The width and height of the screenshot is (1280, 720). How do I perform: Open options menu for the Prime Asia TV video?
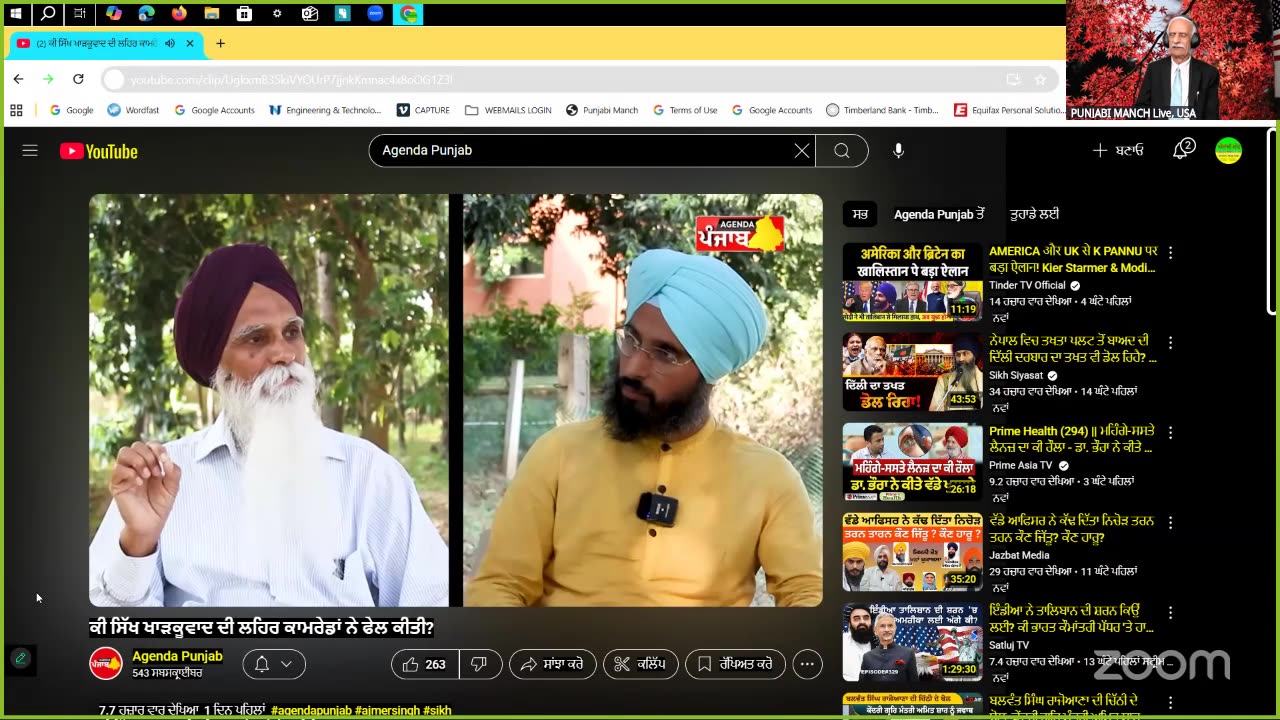coord(1170,433)
